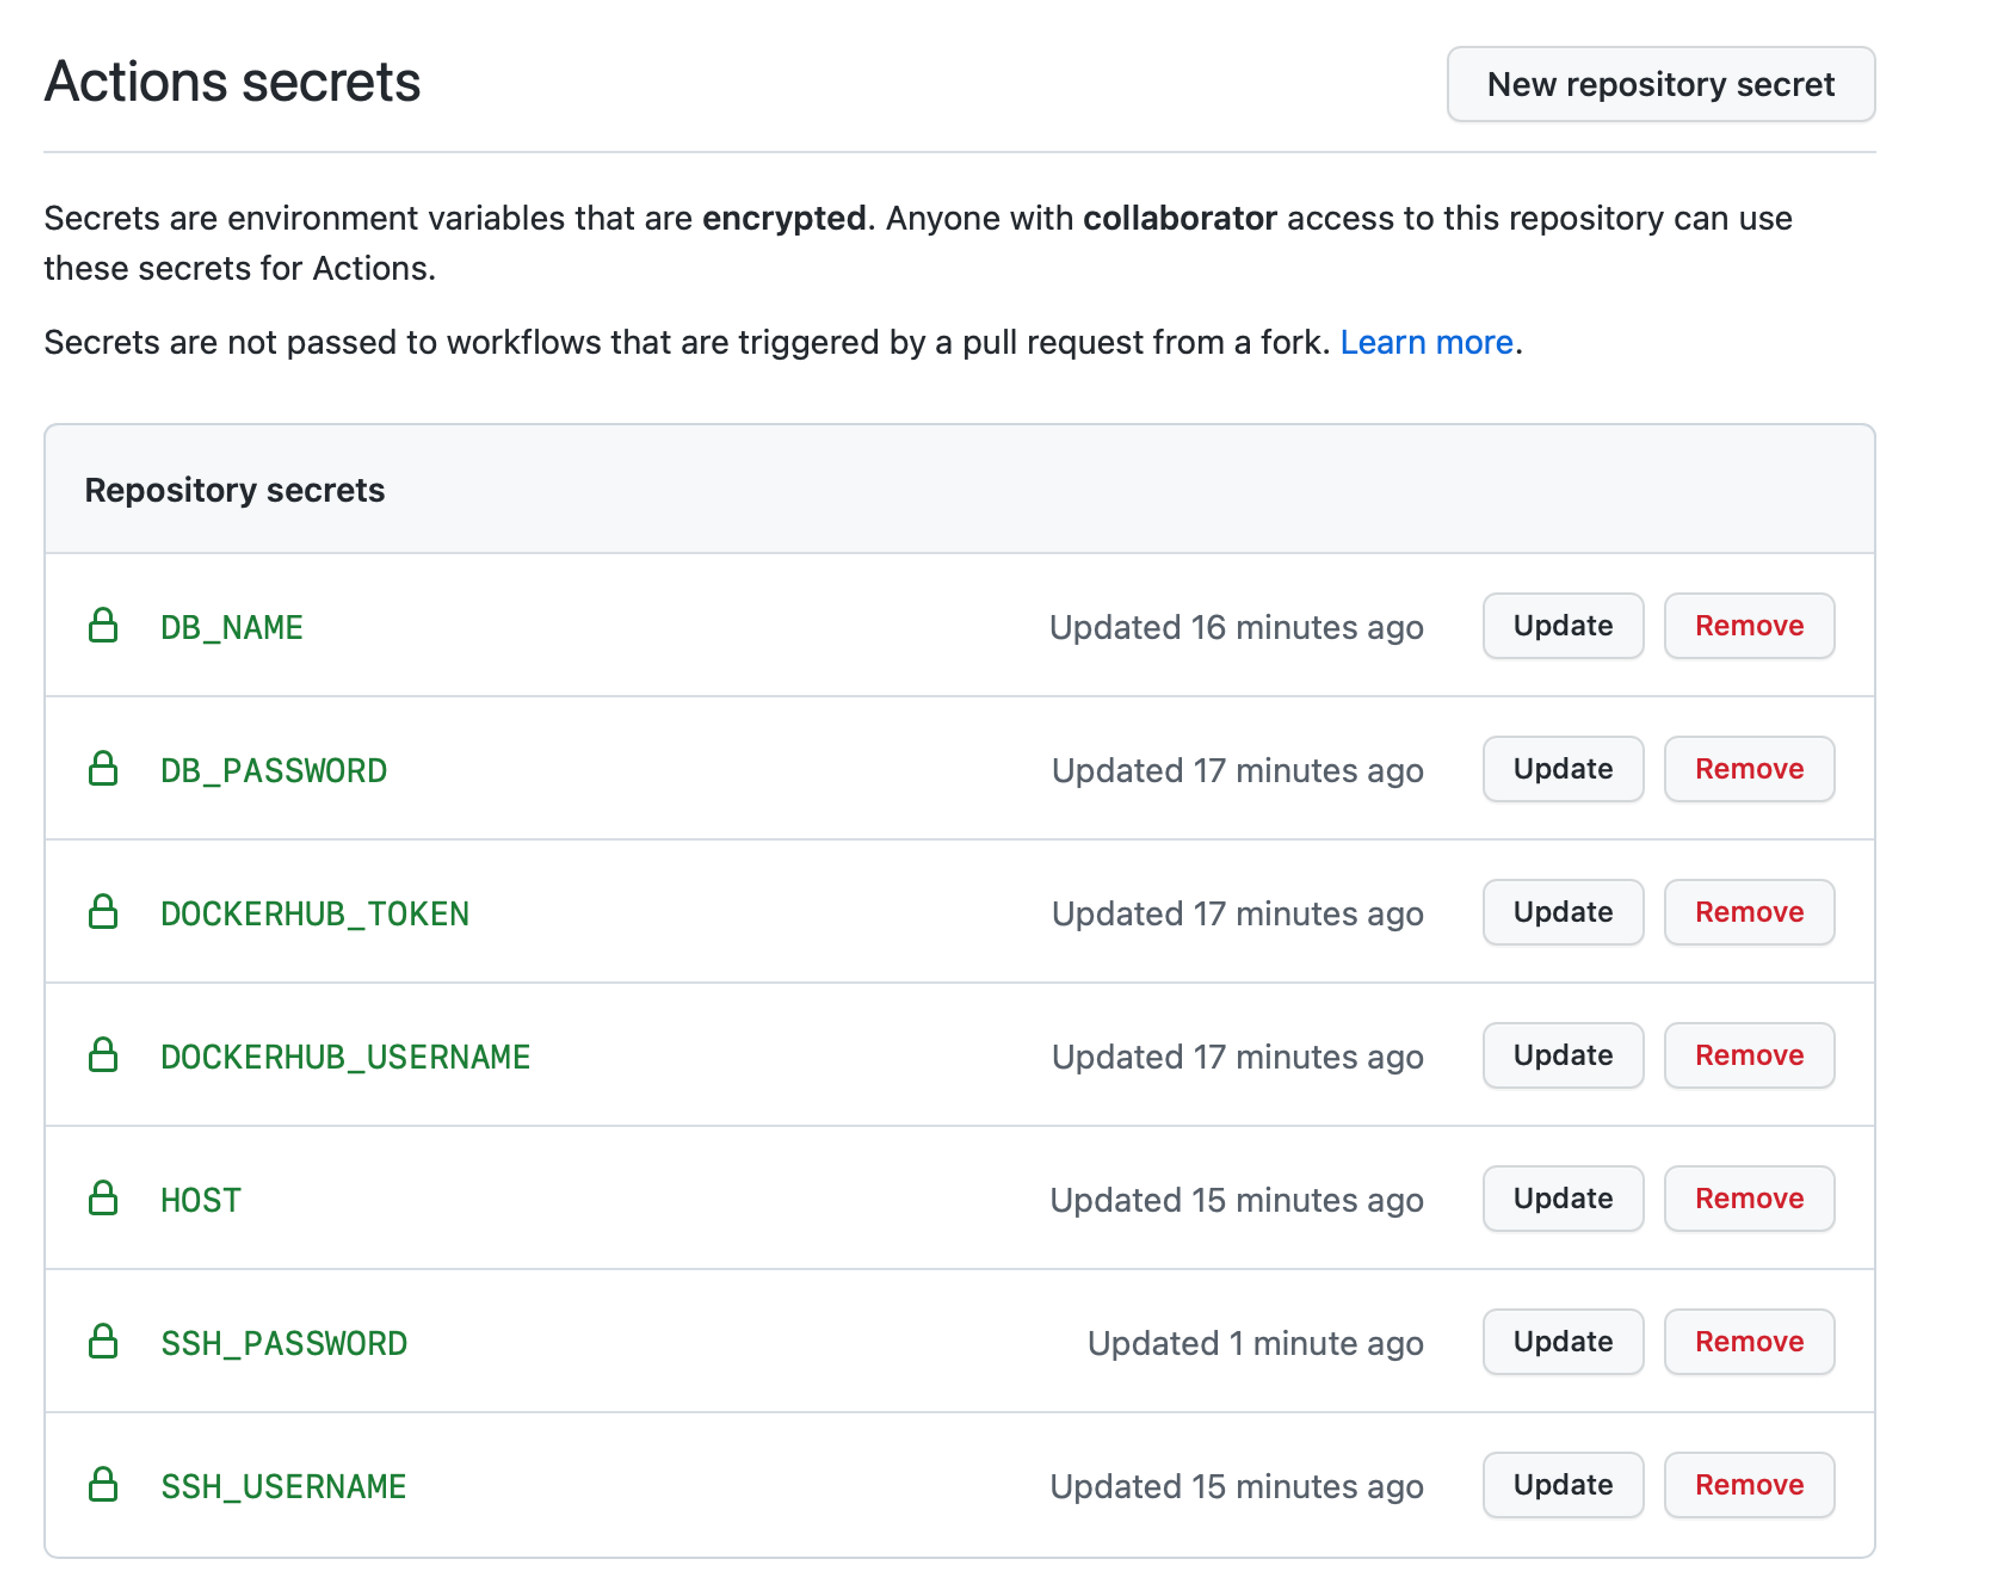Open the Learn more link
This screenshot has height=1585, width=2000.
pos(1426,342)
